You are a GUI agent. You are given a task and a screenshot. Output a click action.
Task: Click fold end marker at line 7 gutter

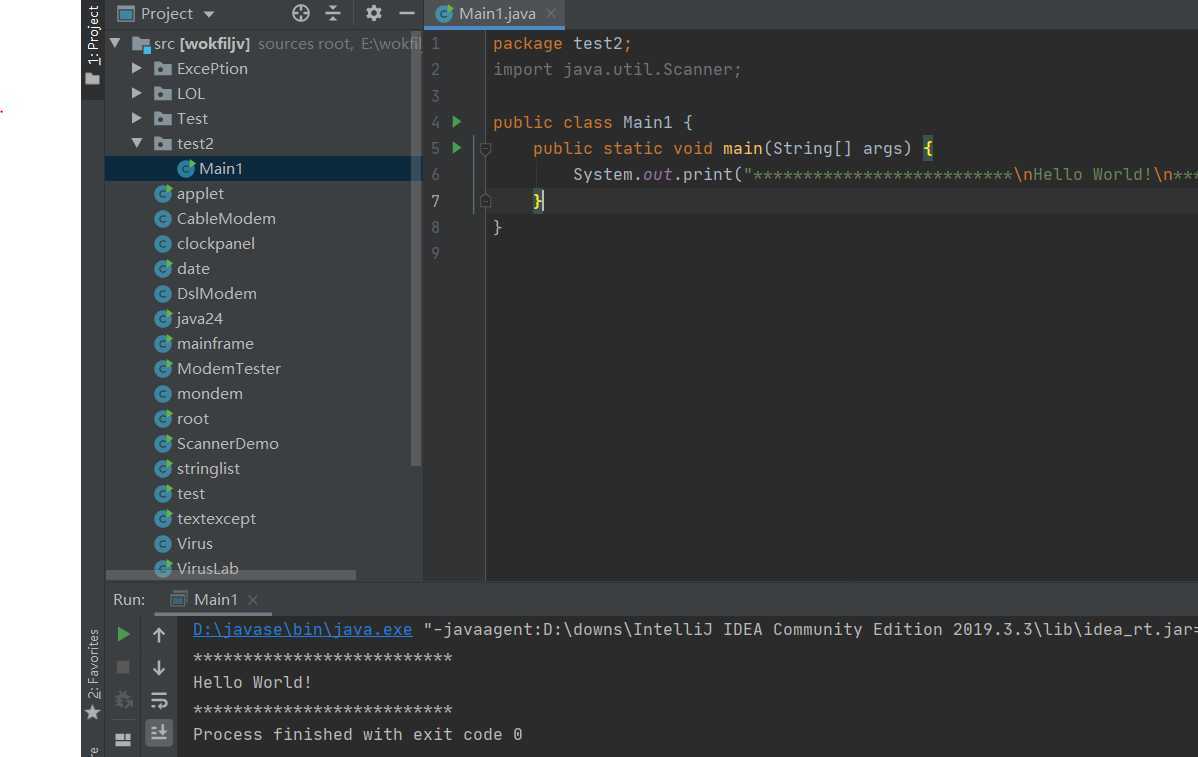tap(484, 201)
